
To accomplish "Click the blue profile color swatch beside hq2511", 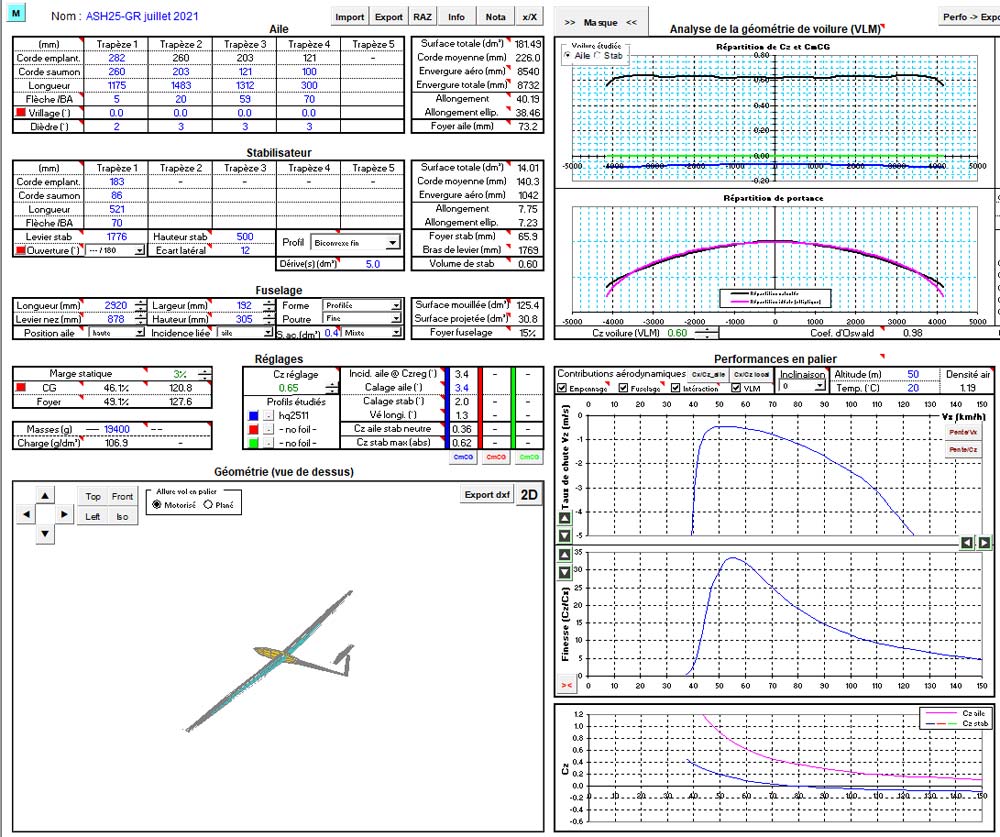I will [253, 415].
